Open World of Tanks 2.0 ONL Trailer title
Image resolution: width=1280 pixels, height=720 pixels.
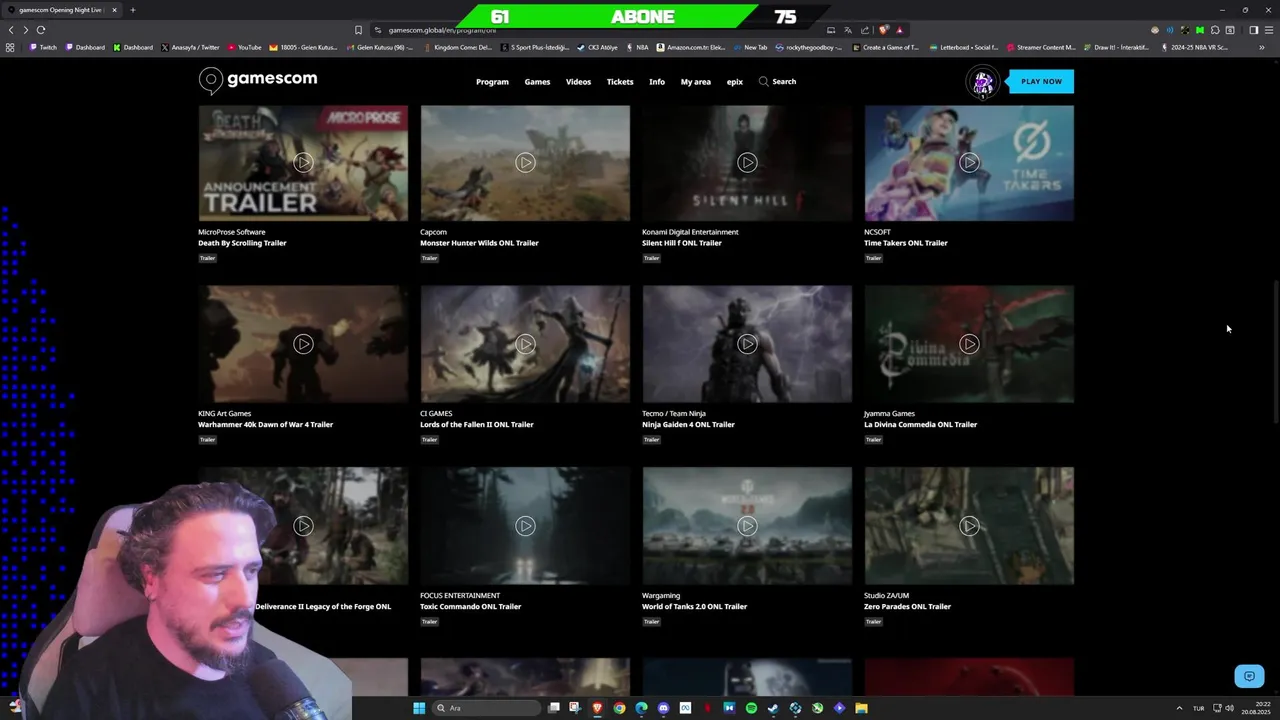(x=694, y=607)
